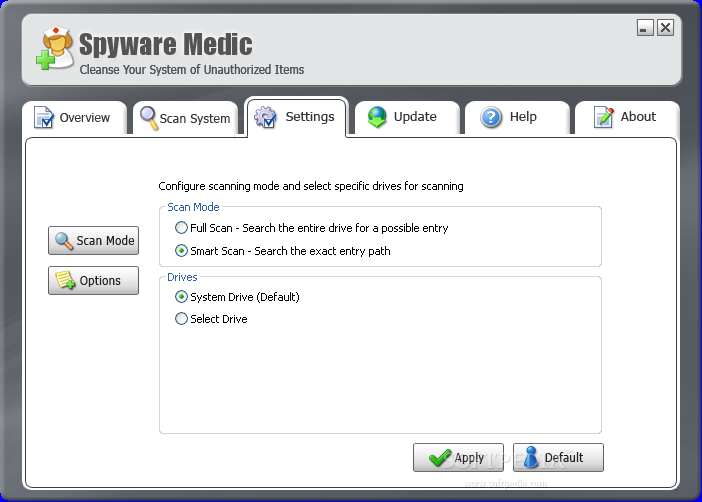Open the Overview tab

75,118
